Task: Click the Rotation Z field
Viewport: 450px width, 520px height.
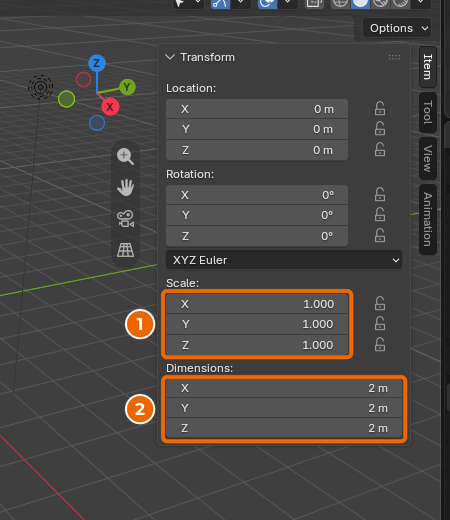Action: tap(257, 236)
